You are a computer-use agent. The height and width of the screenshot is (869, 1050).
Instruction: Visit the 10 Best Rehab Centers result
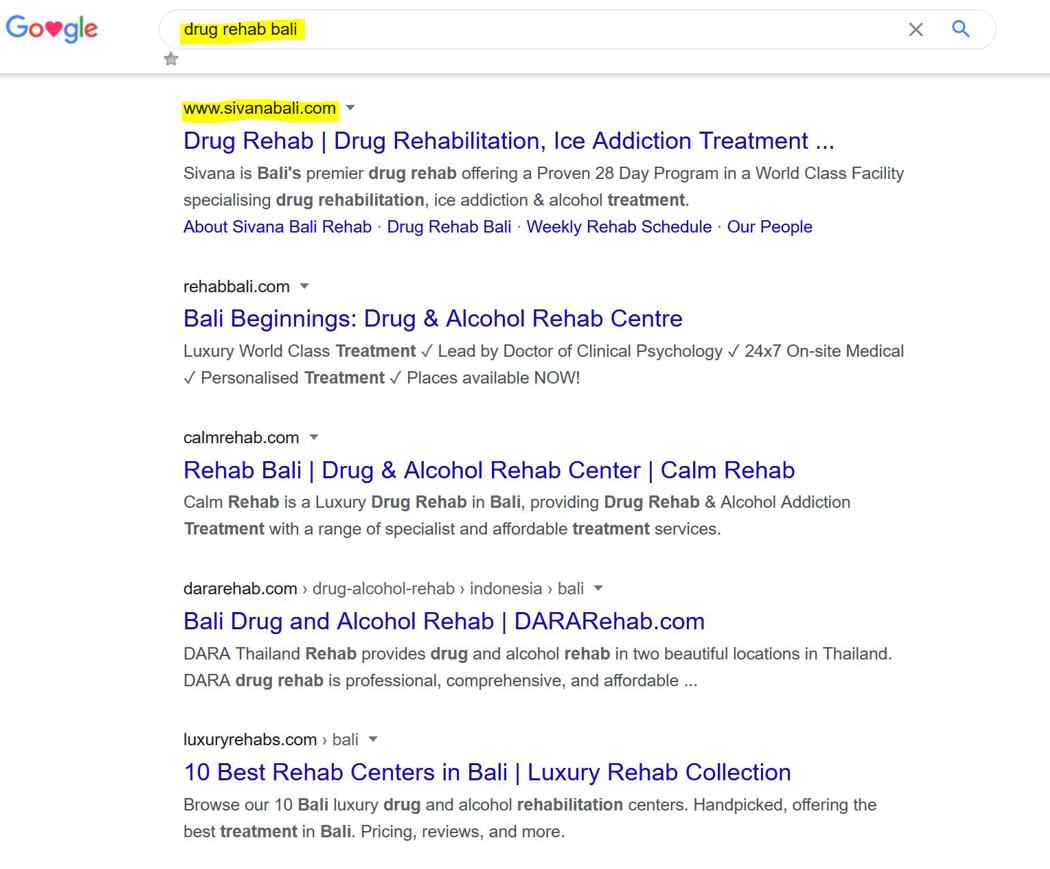[x=486, y=772]
